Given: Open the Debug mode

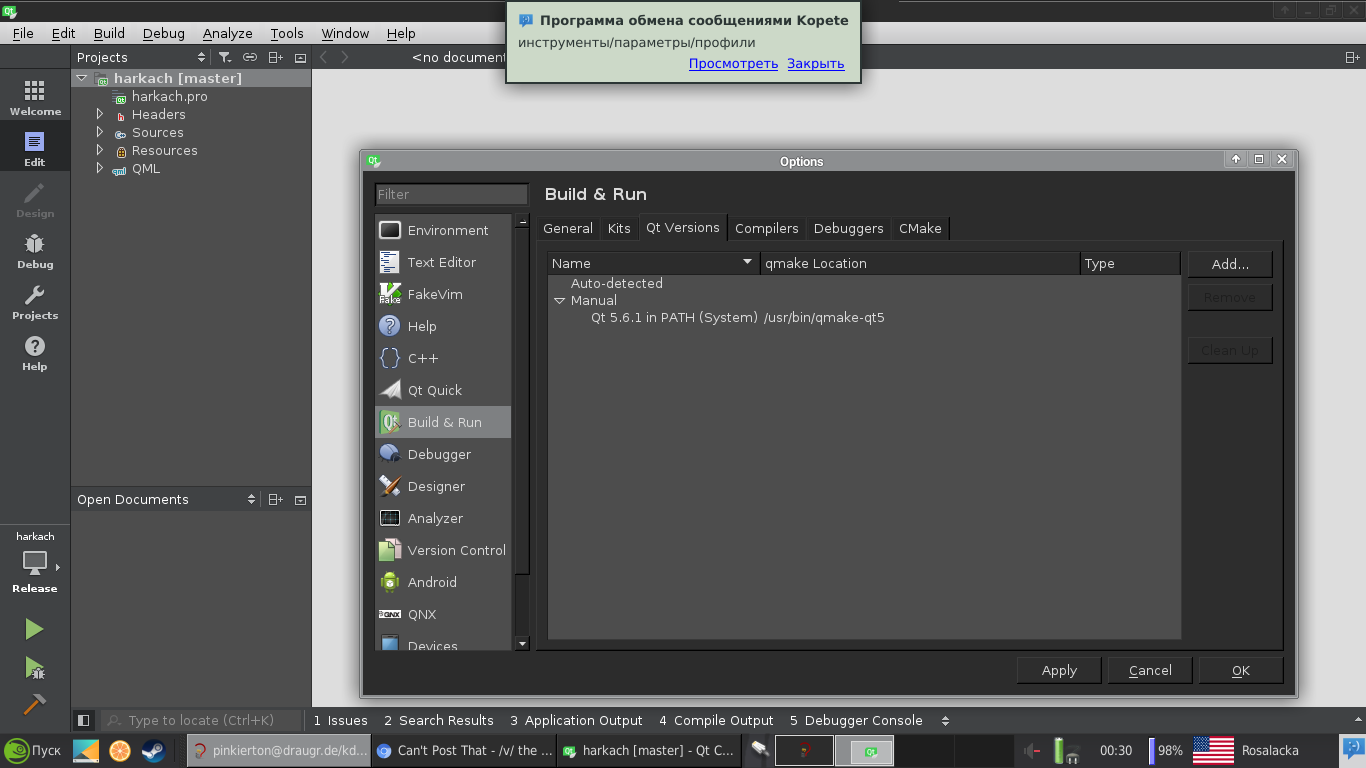Looking at the screenshot, I should coord(35,251).
